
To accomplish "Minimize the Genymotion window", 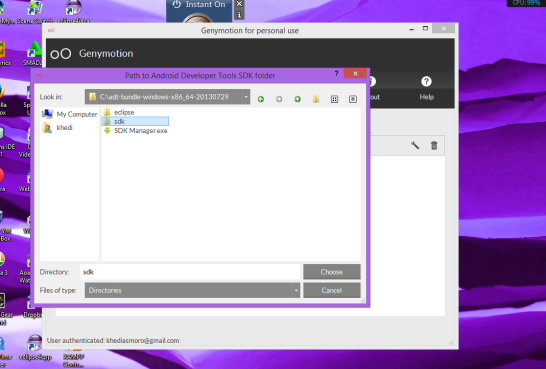I will [412, 29].
